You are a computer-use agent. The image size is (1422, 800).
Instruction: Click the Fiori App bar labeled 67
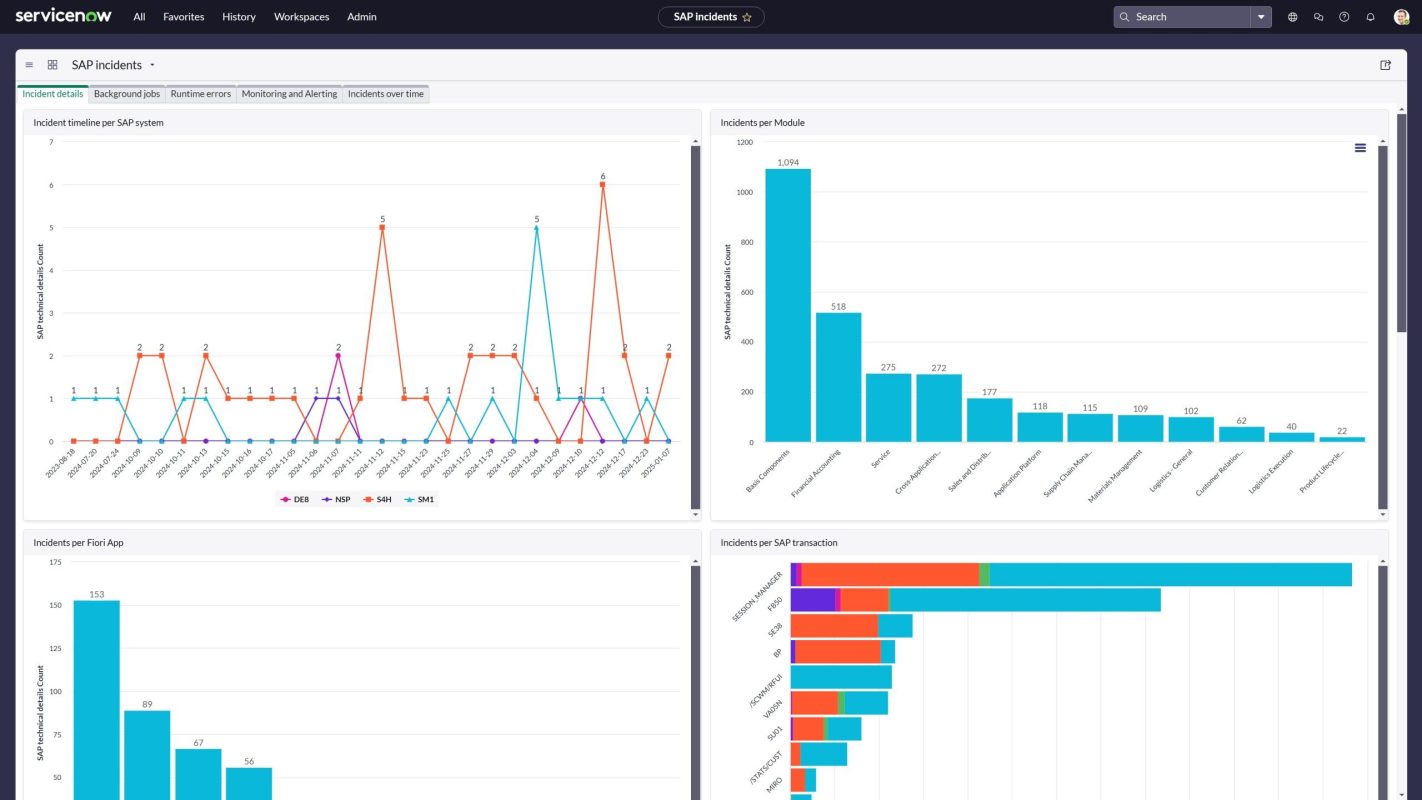click(x=198, y=774)
